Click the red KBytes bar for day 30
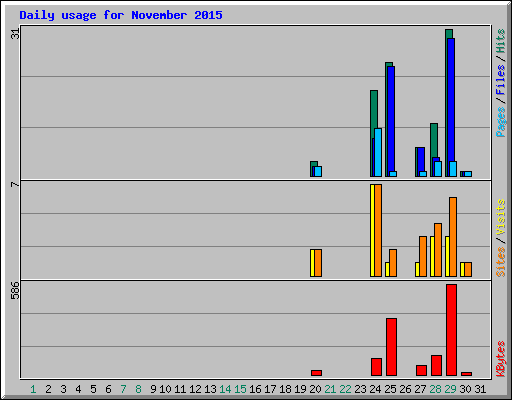Screen dimensions: 512x400 pyautogui.click(x=466, y=374)
